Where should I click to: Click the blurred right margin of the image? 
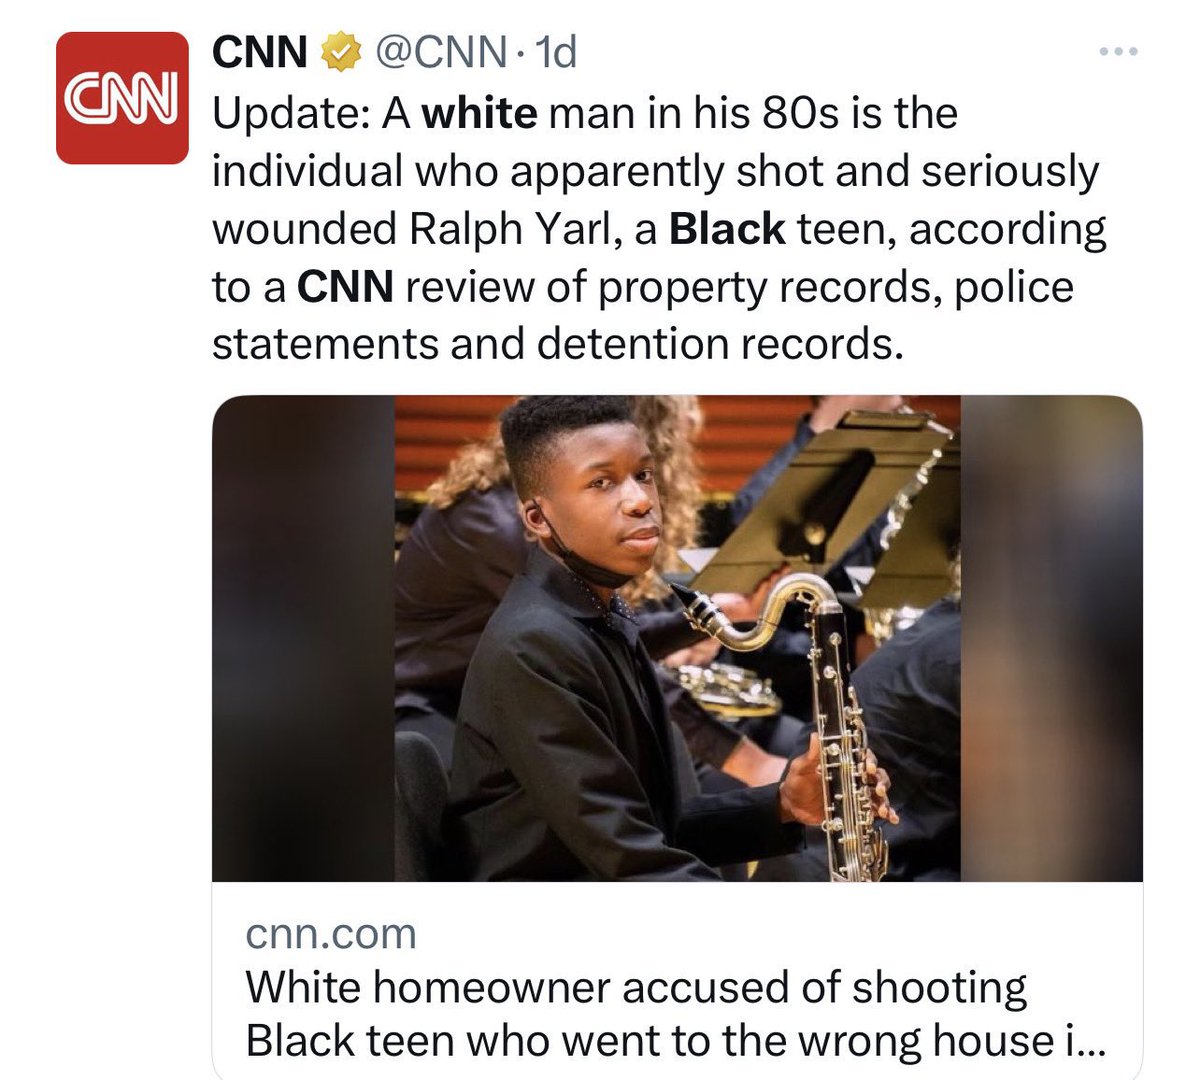pos(1051,638)
